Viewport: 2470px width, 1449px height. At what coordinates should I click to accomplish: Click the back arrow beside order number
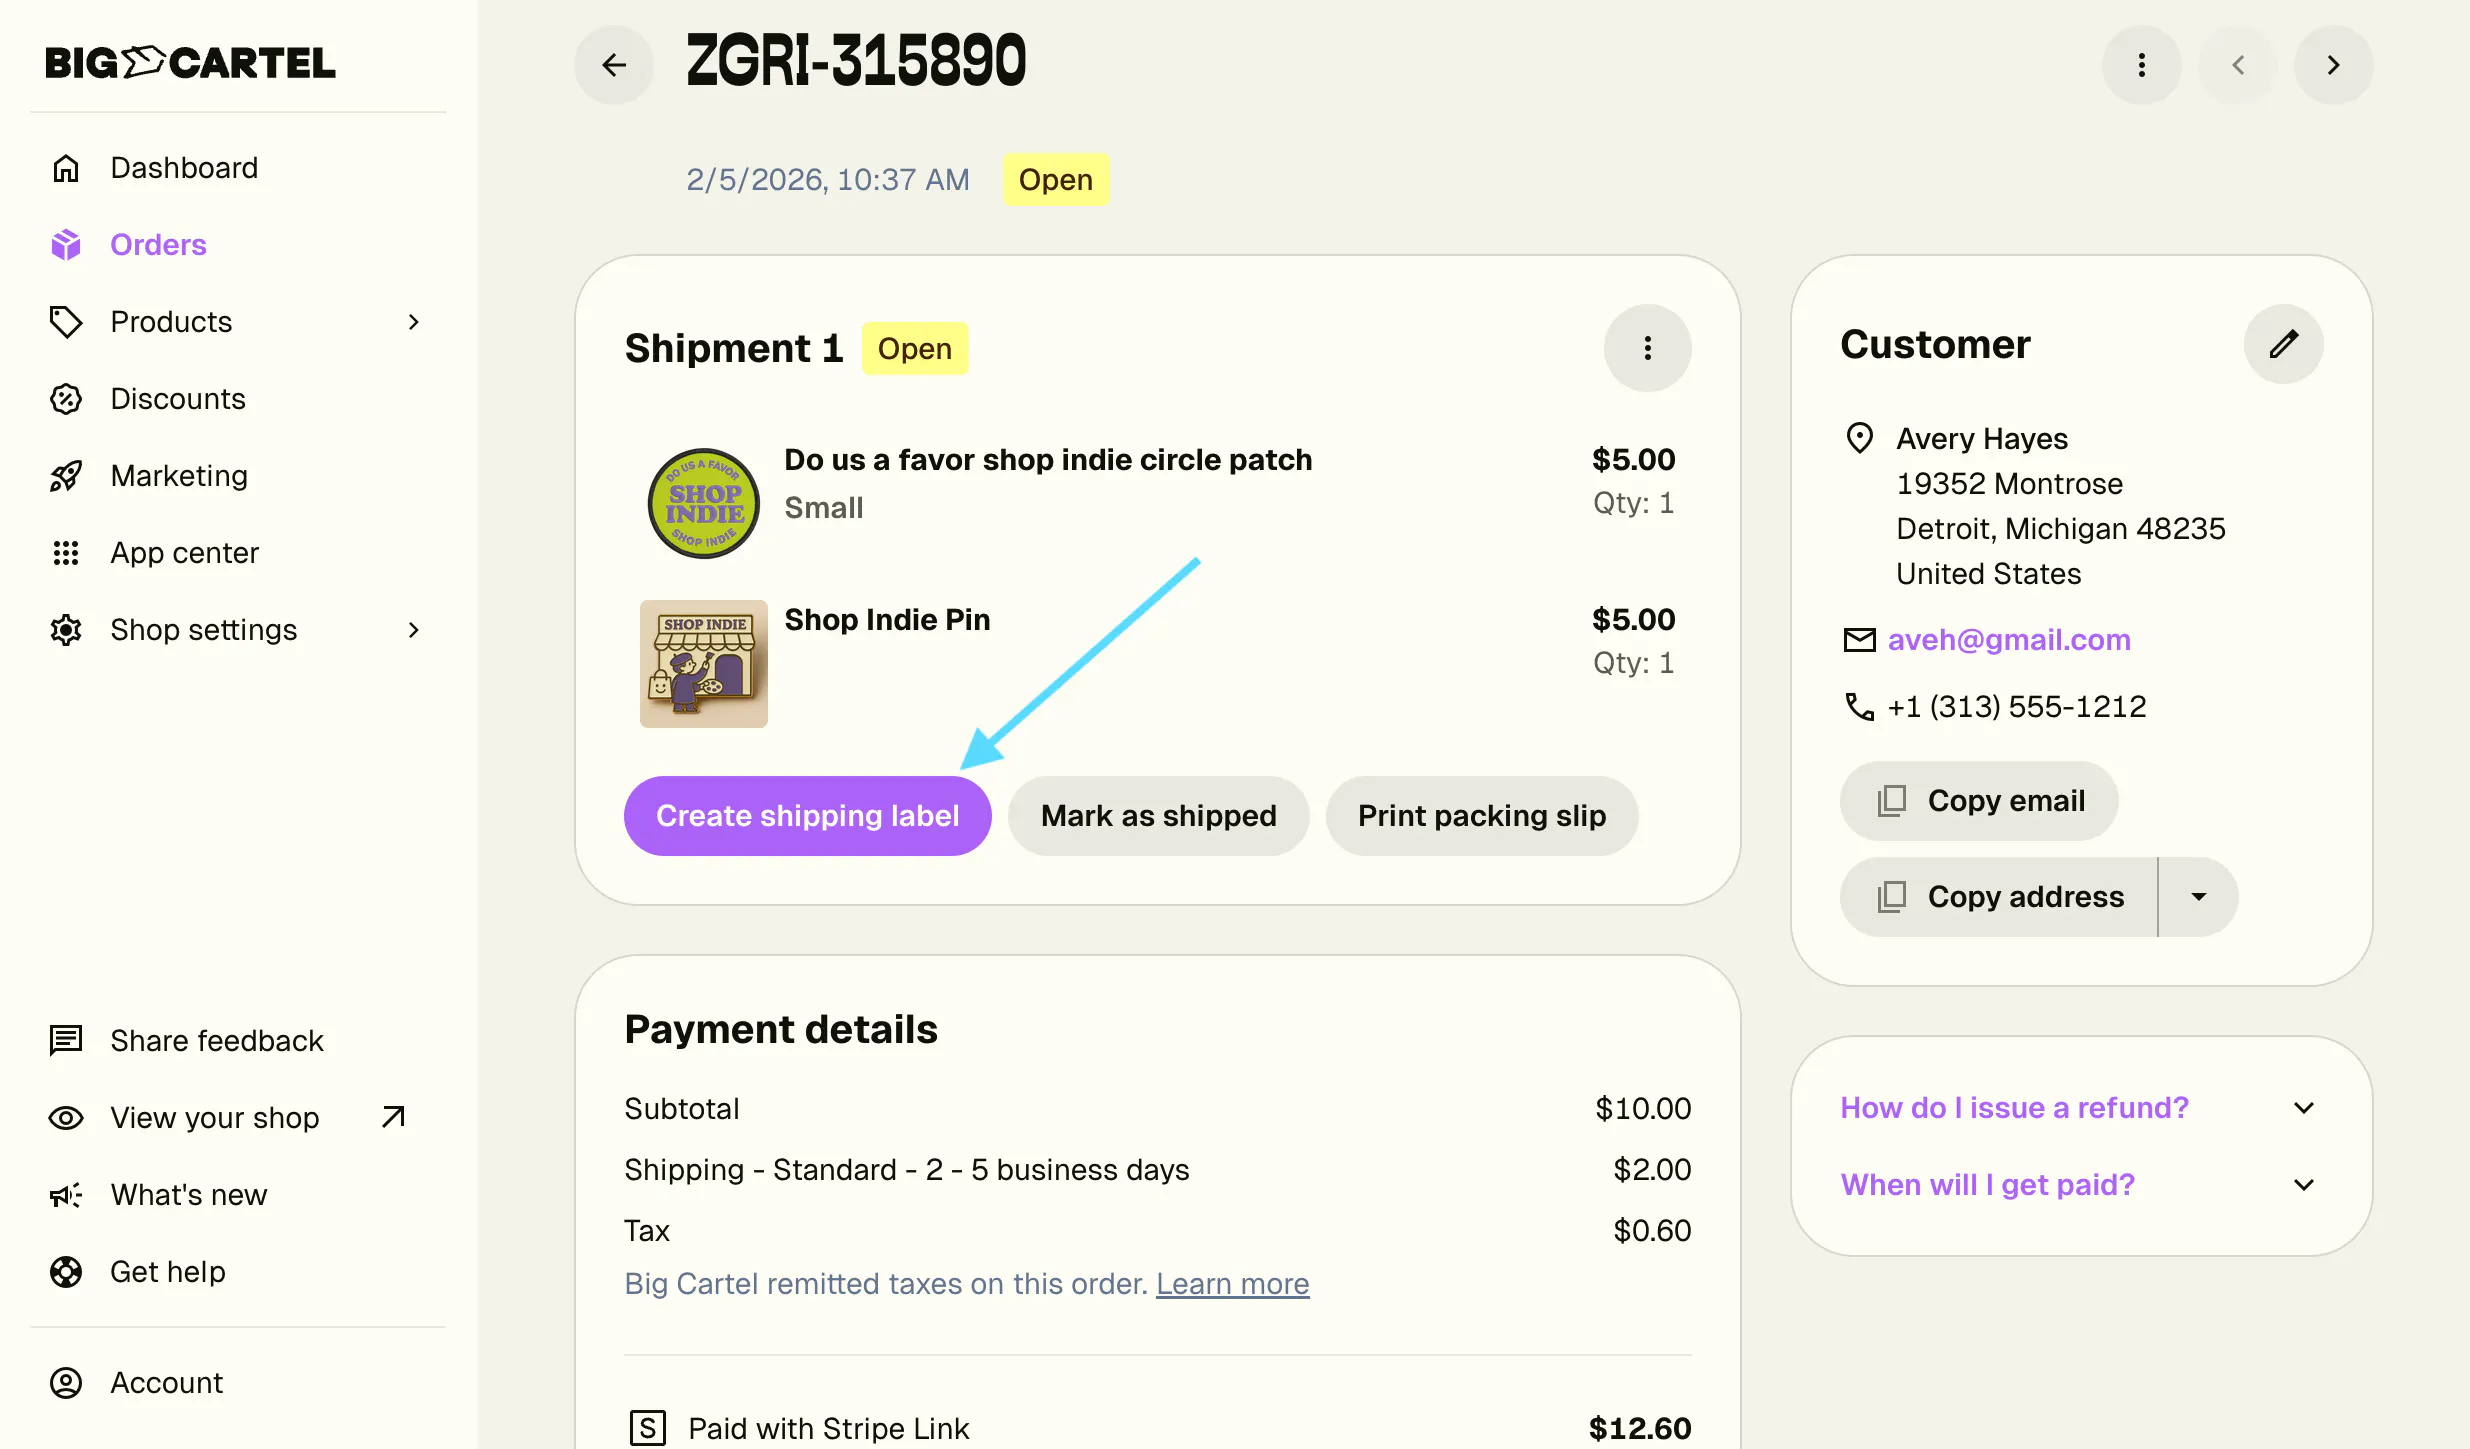point(614,65)
